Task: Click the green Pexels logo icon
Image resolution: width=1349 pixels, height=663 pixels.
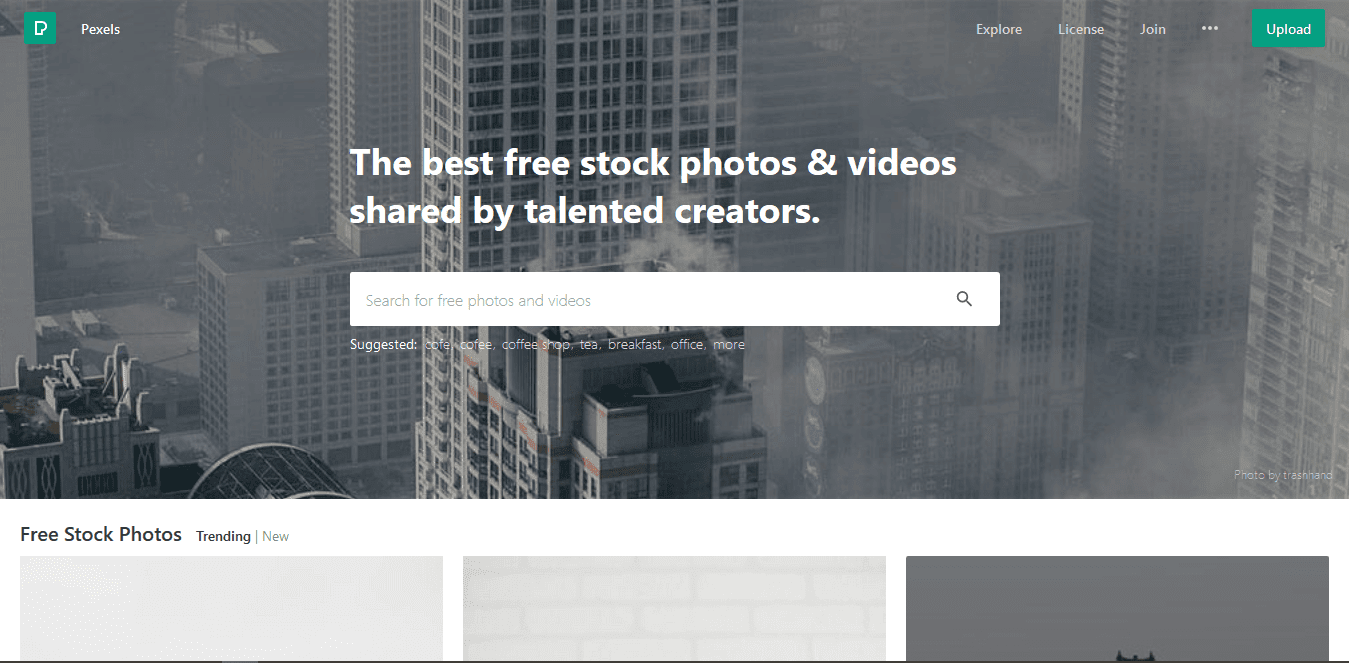Action: tap(40, 28)
